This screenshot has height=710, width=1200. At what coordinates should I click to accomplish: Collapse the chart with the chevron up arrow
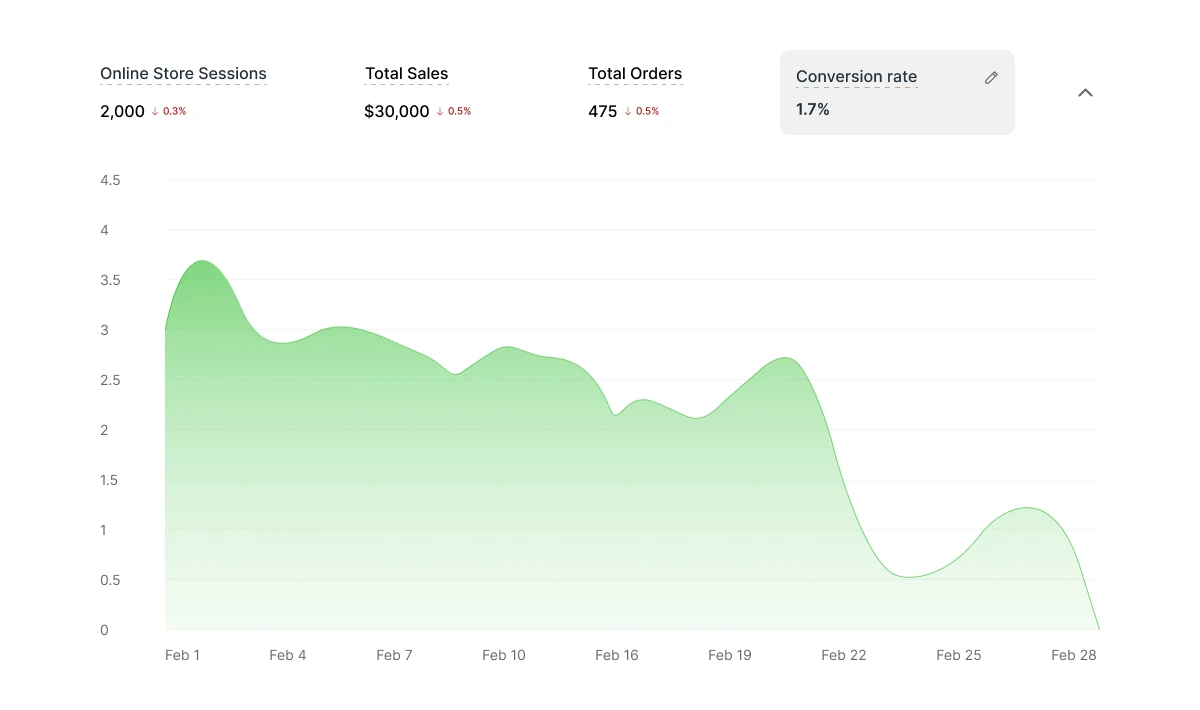click(1085, 93)
